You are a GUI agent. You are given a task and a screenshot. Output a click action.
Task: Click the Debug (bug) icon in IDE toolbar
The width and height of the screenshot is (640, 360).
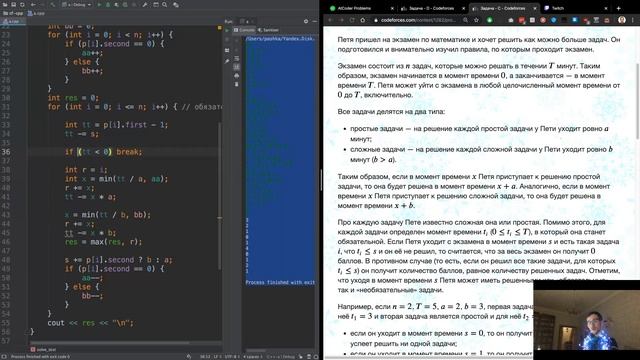click(108, 5)
